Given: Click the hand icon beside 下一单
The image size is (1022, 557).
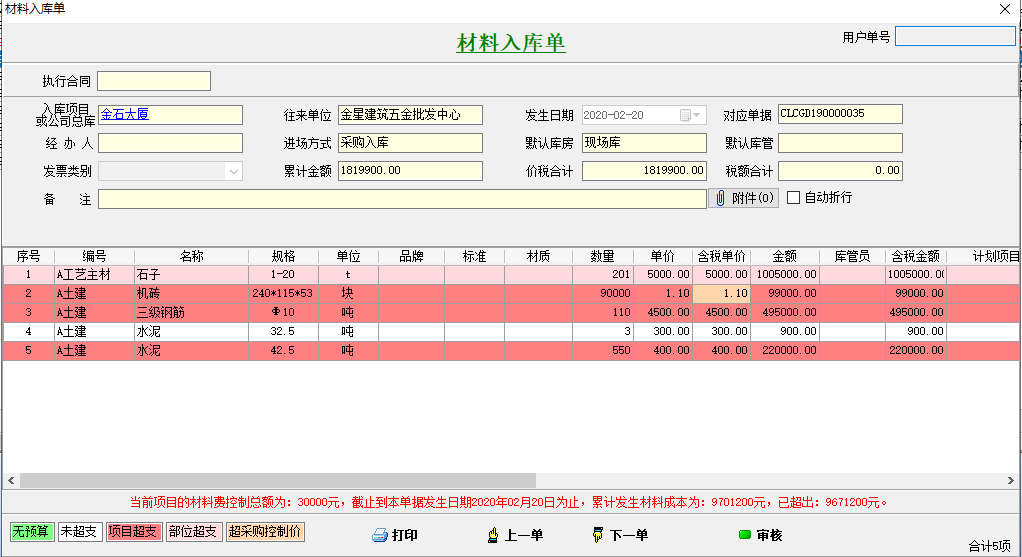Looking at the screenshot, I should (x=597, y=536).
